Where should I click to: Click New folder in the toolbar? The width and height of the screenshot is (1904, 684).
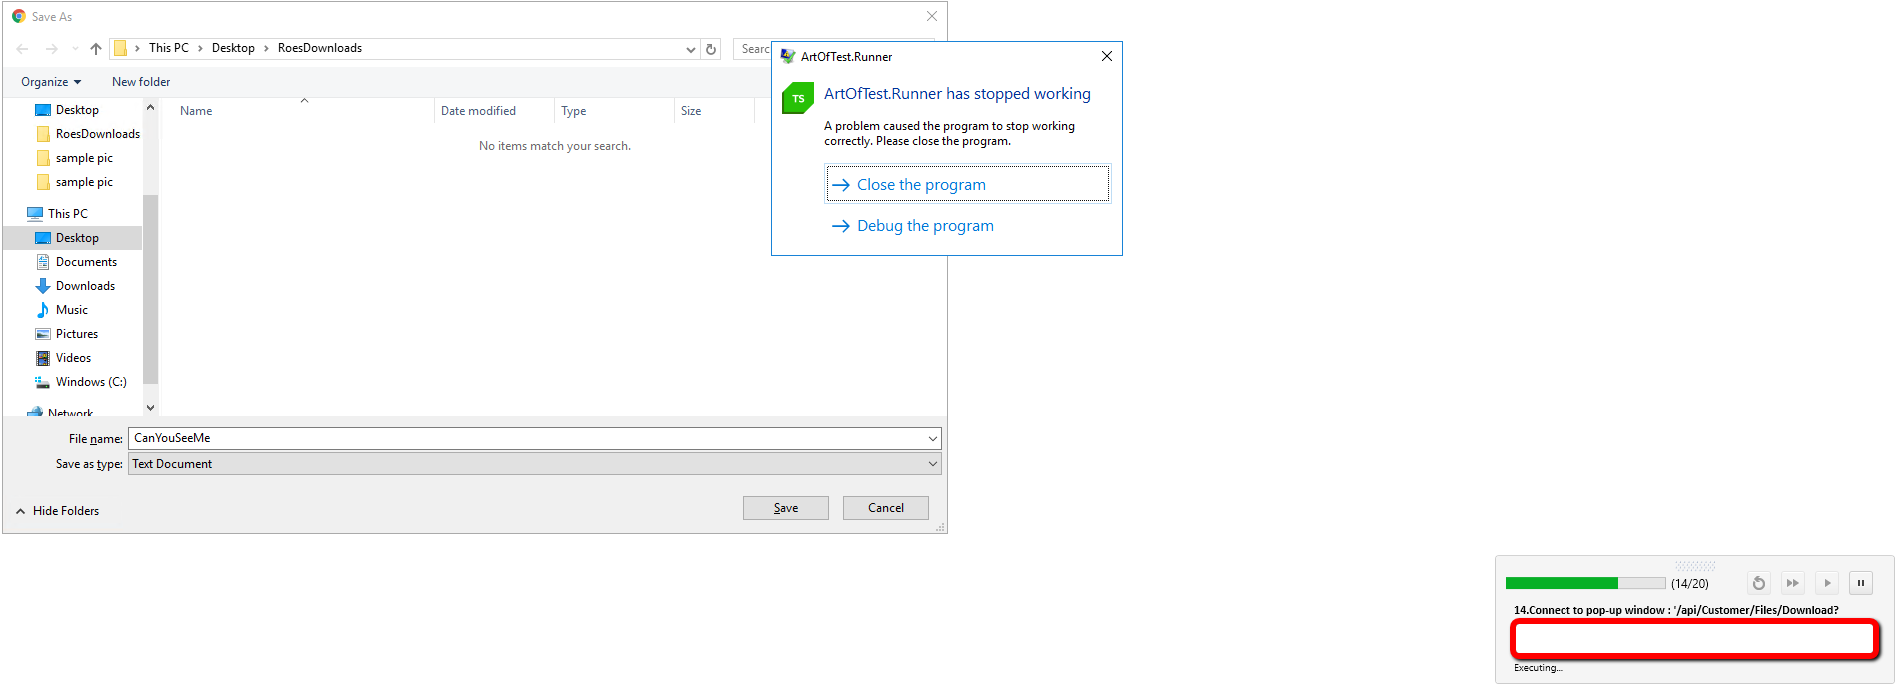pyautogui.click(x=141, y=82)
